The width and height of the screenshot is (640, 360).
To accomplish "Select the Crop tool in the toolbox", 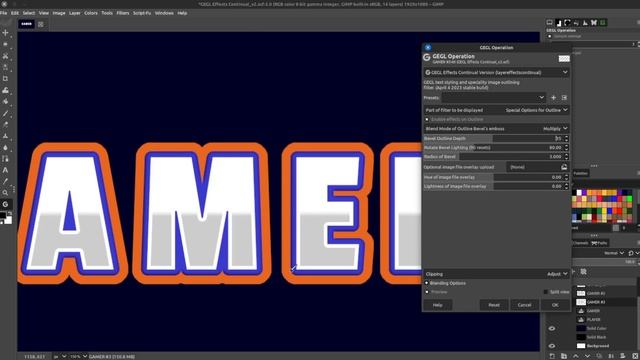I will point(5,78).
